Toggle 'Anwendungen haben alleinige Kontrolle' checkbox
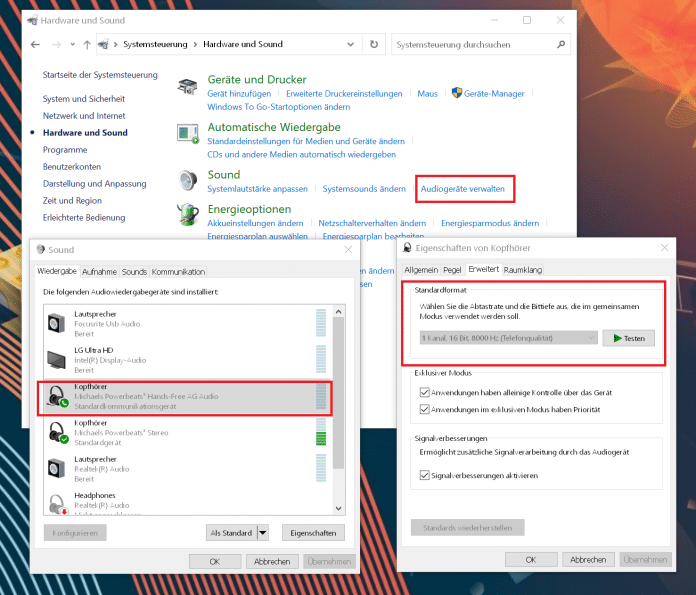Viewport: 696px width, 595px height. [424, 392]
